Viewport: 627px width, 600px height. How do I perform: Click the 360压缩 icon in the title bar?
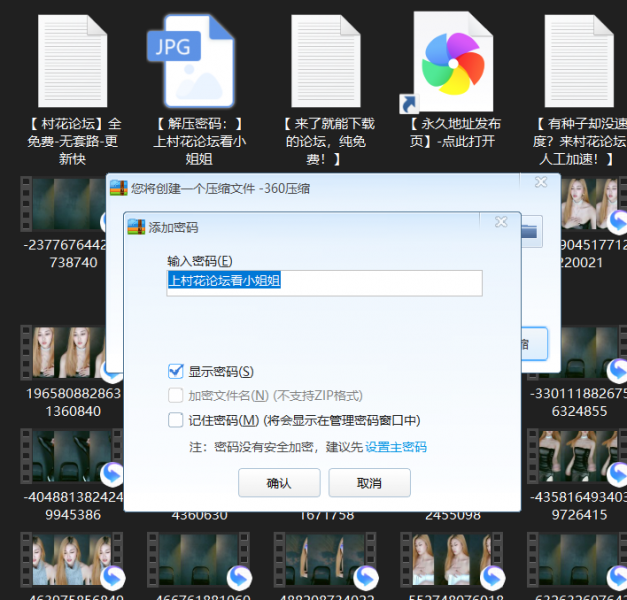[119, 187]
